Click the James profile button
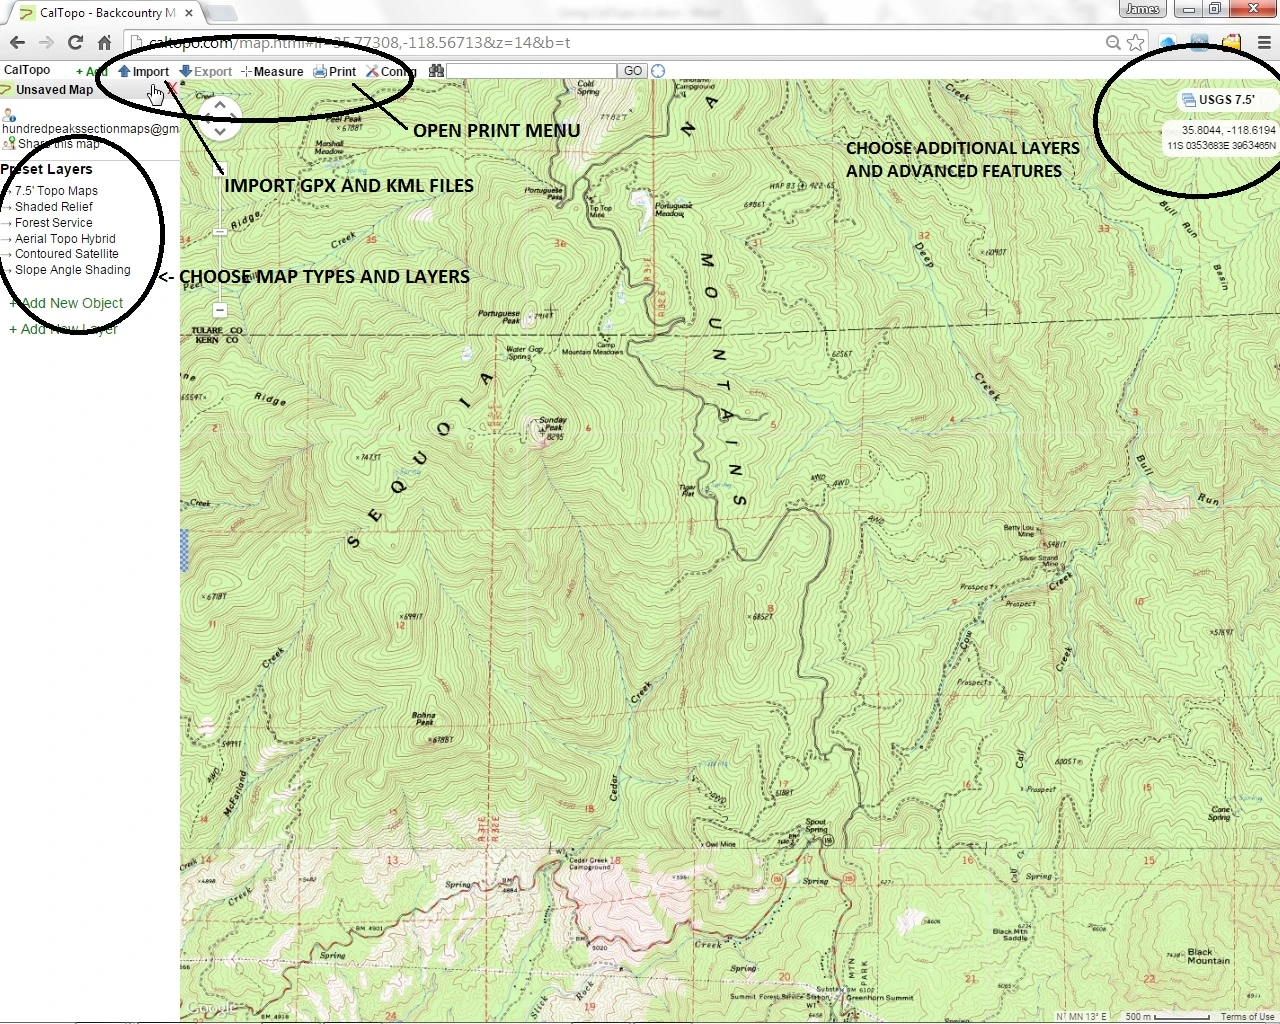 (x=1142, y=9)
